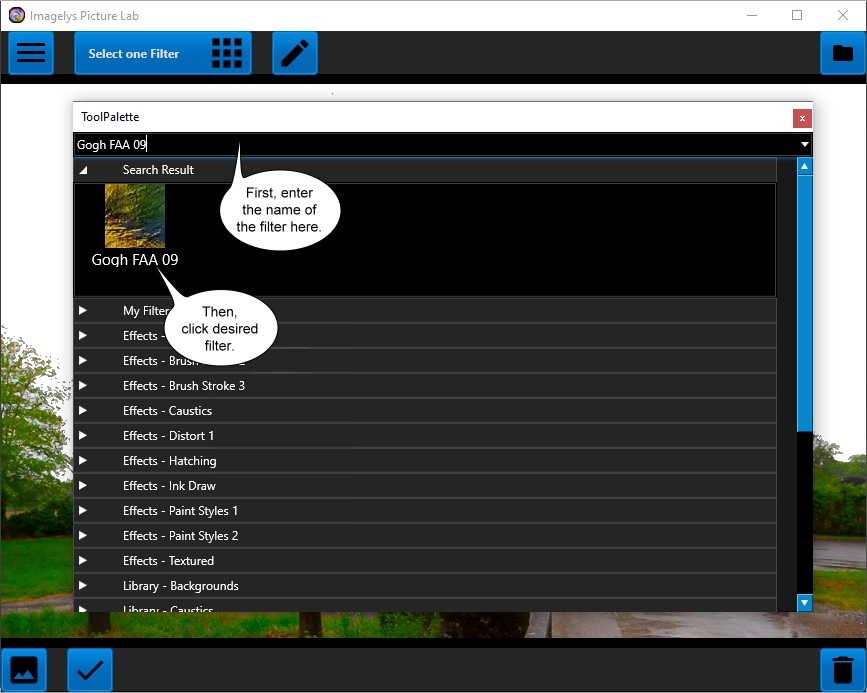Open the filter search dropdown arrow
The height and width of the screenshot is (693, 867).
[805, 144]
